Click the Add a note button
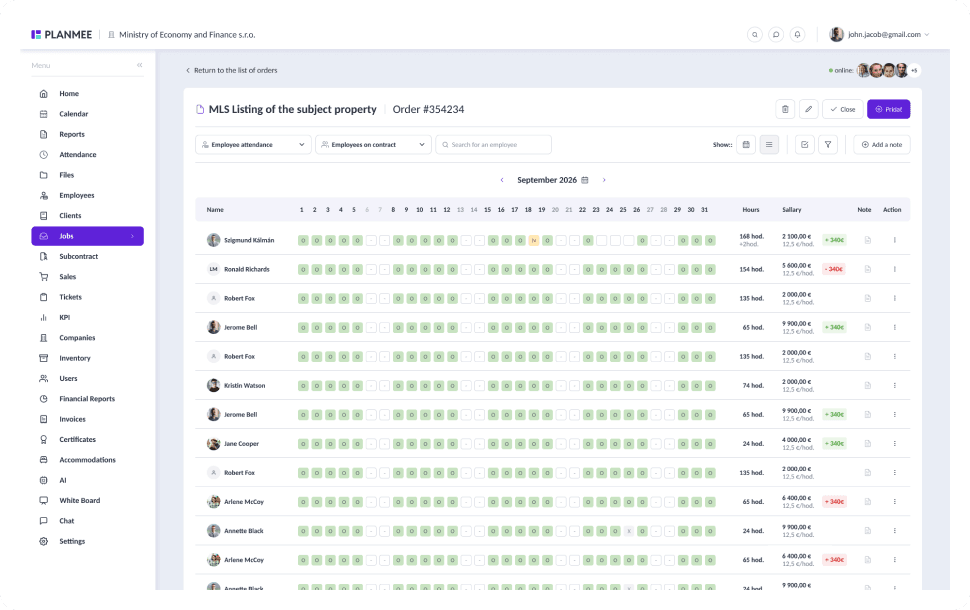The image size is (970, 610). click(882, 145)
